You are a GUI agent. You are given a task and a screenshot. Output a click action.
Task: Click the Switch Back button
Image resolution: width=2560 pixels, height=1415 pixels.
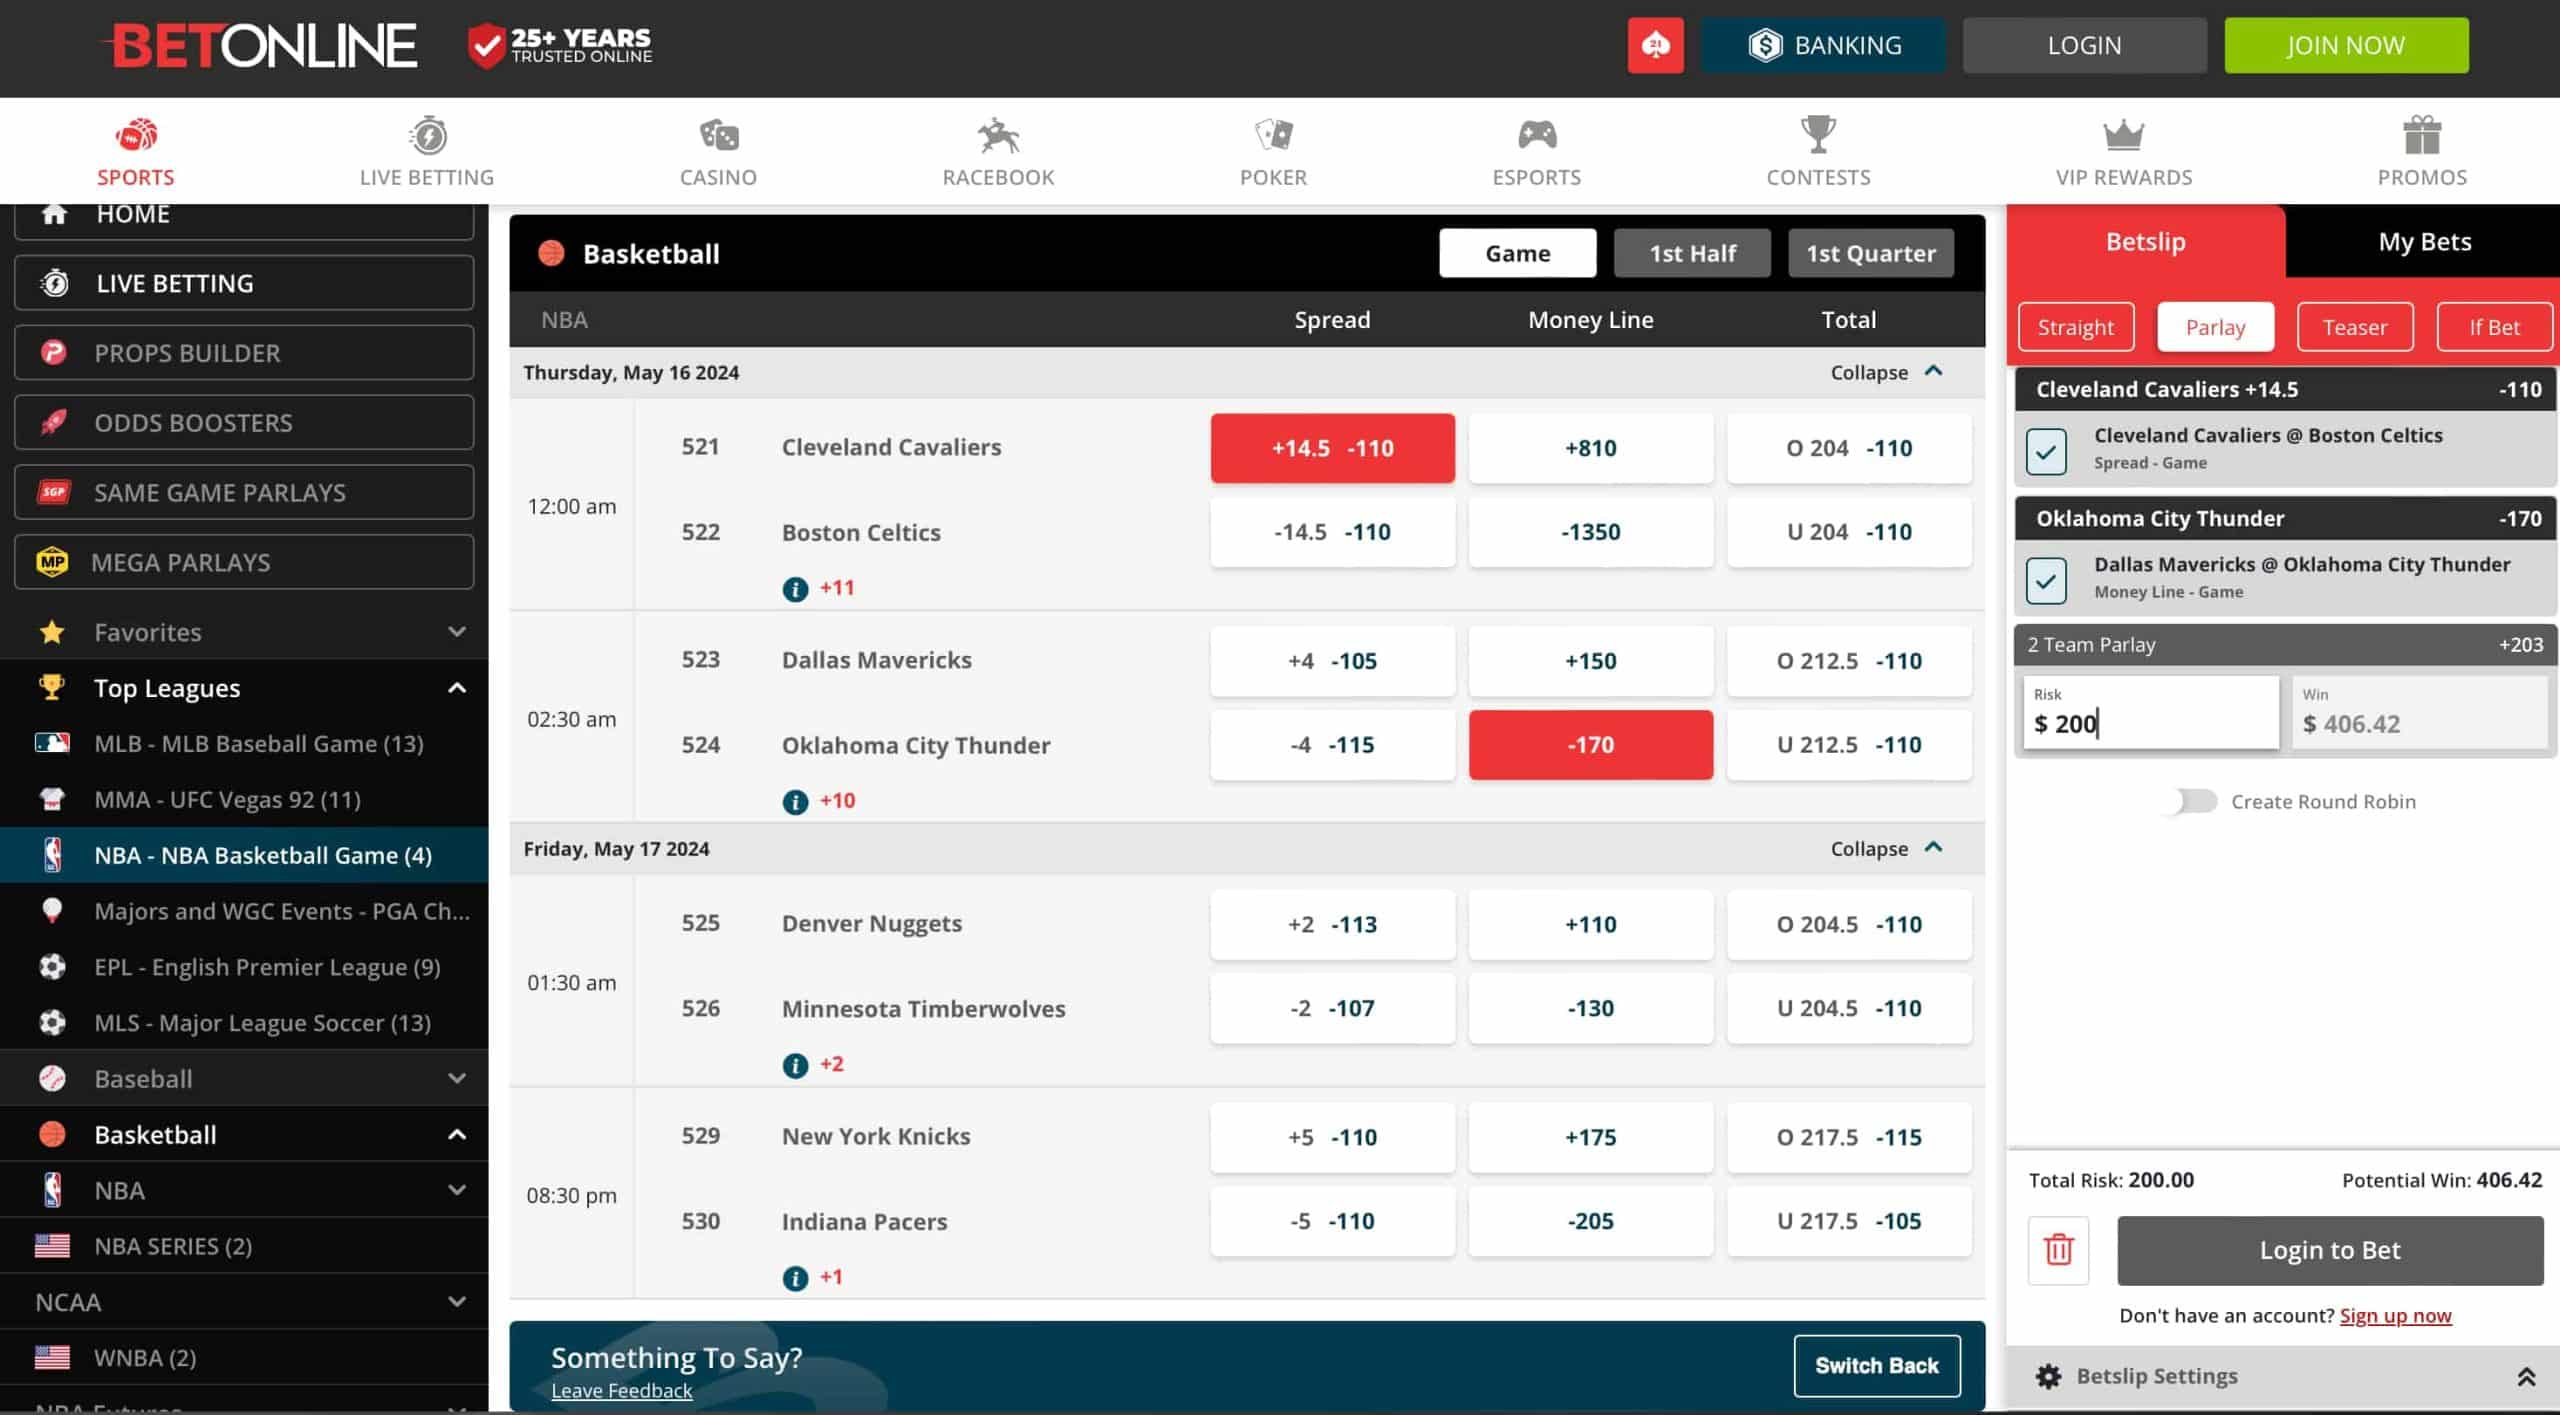click(1876, 1366)
